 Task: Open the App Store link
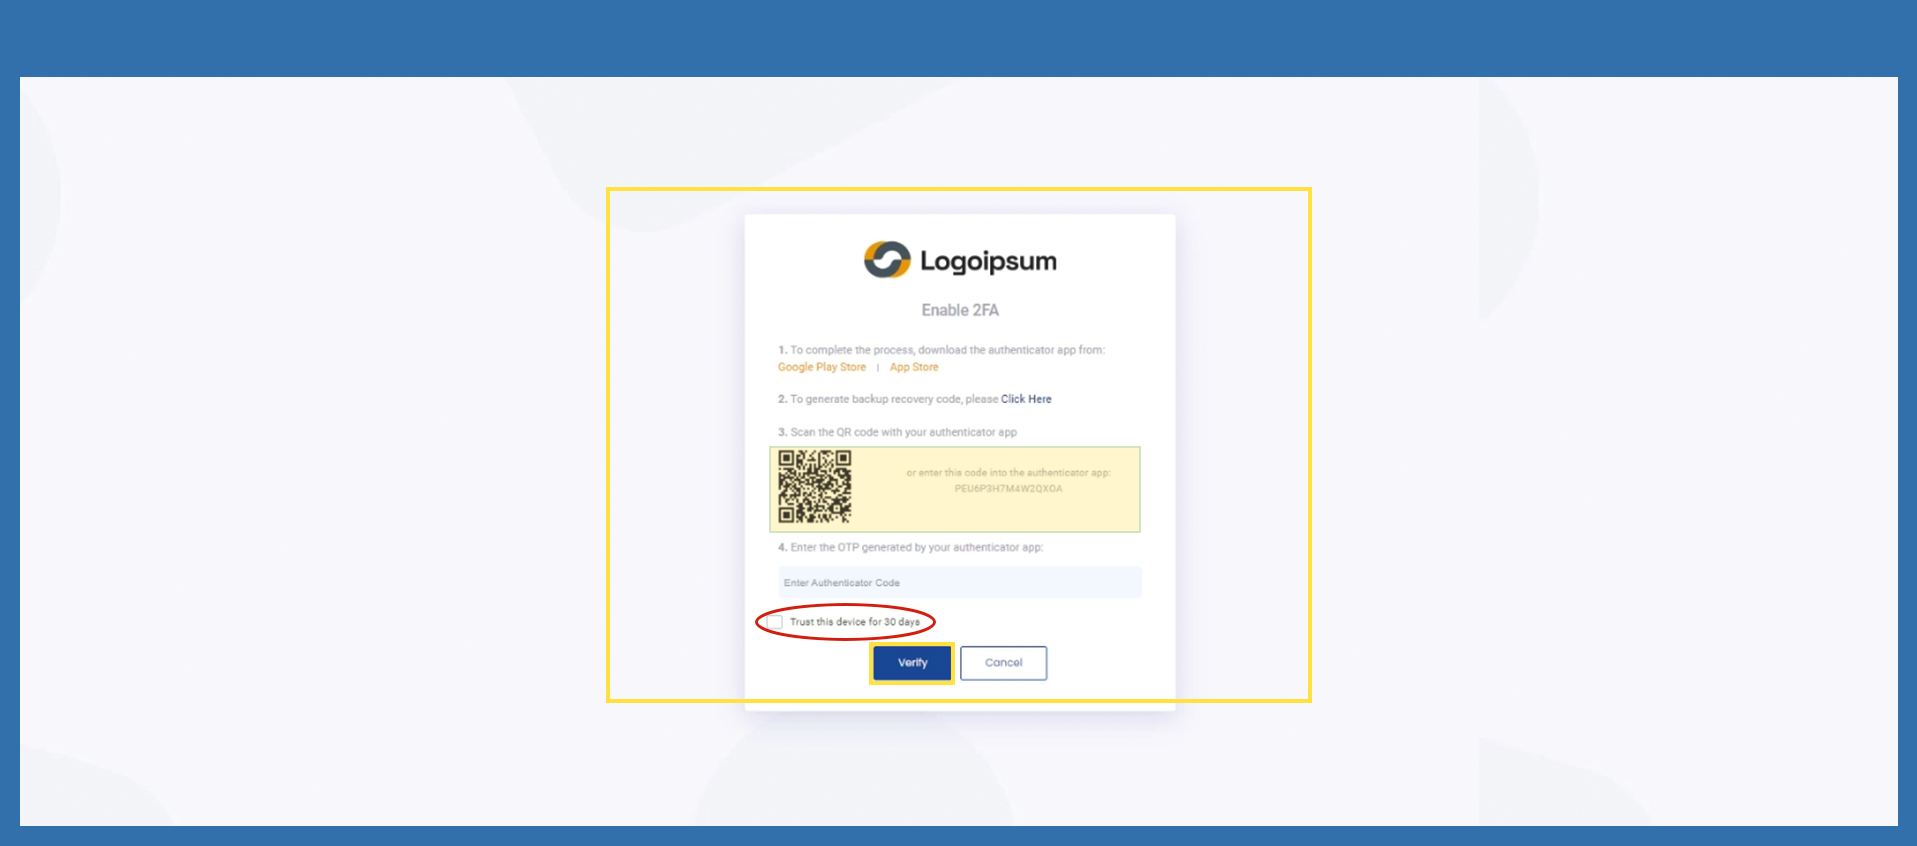[x=914, y=367]
